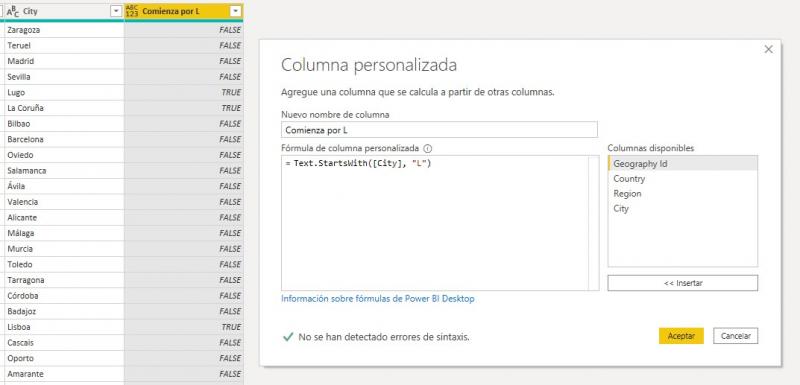This screenshot has height=385, width=800.
Task: Click the Lugo cell
Action: pos(64,92)
